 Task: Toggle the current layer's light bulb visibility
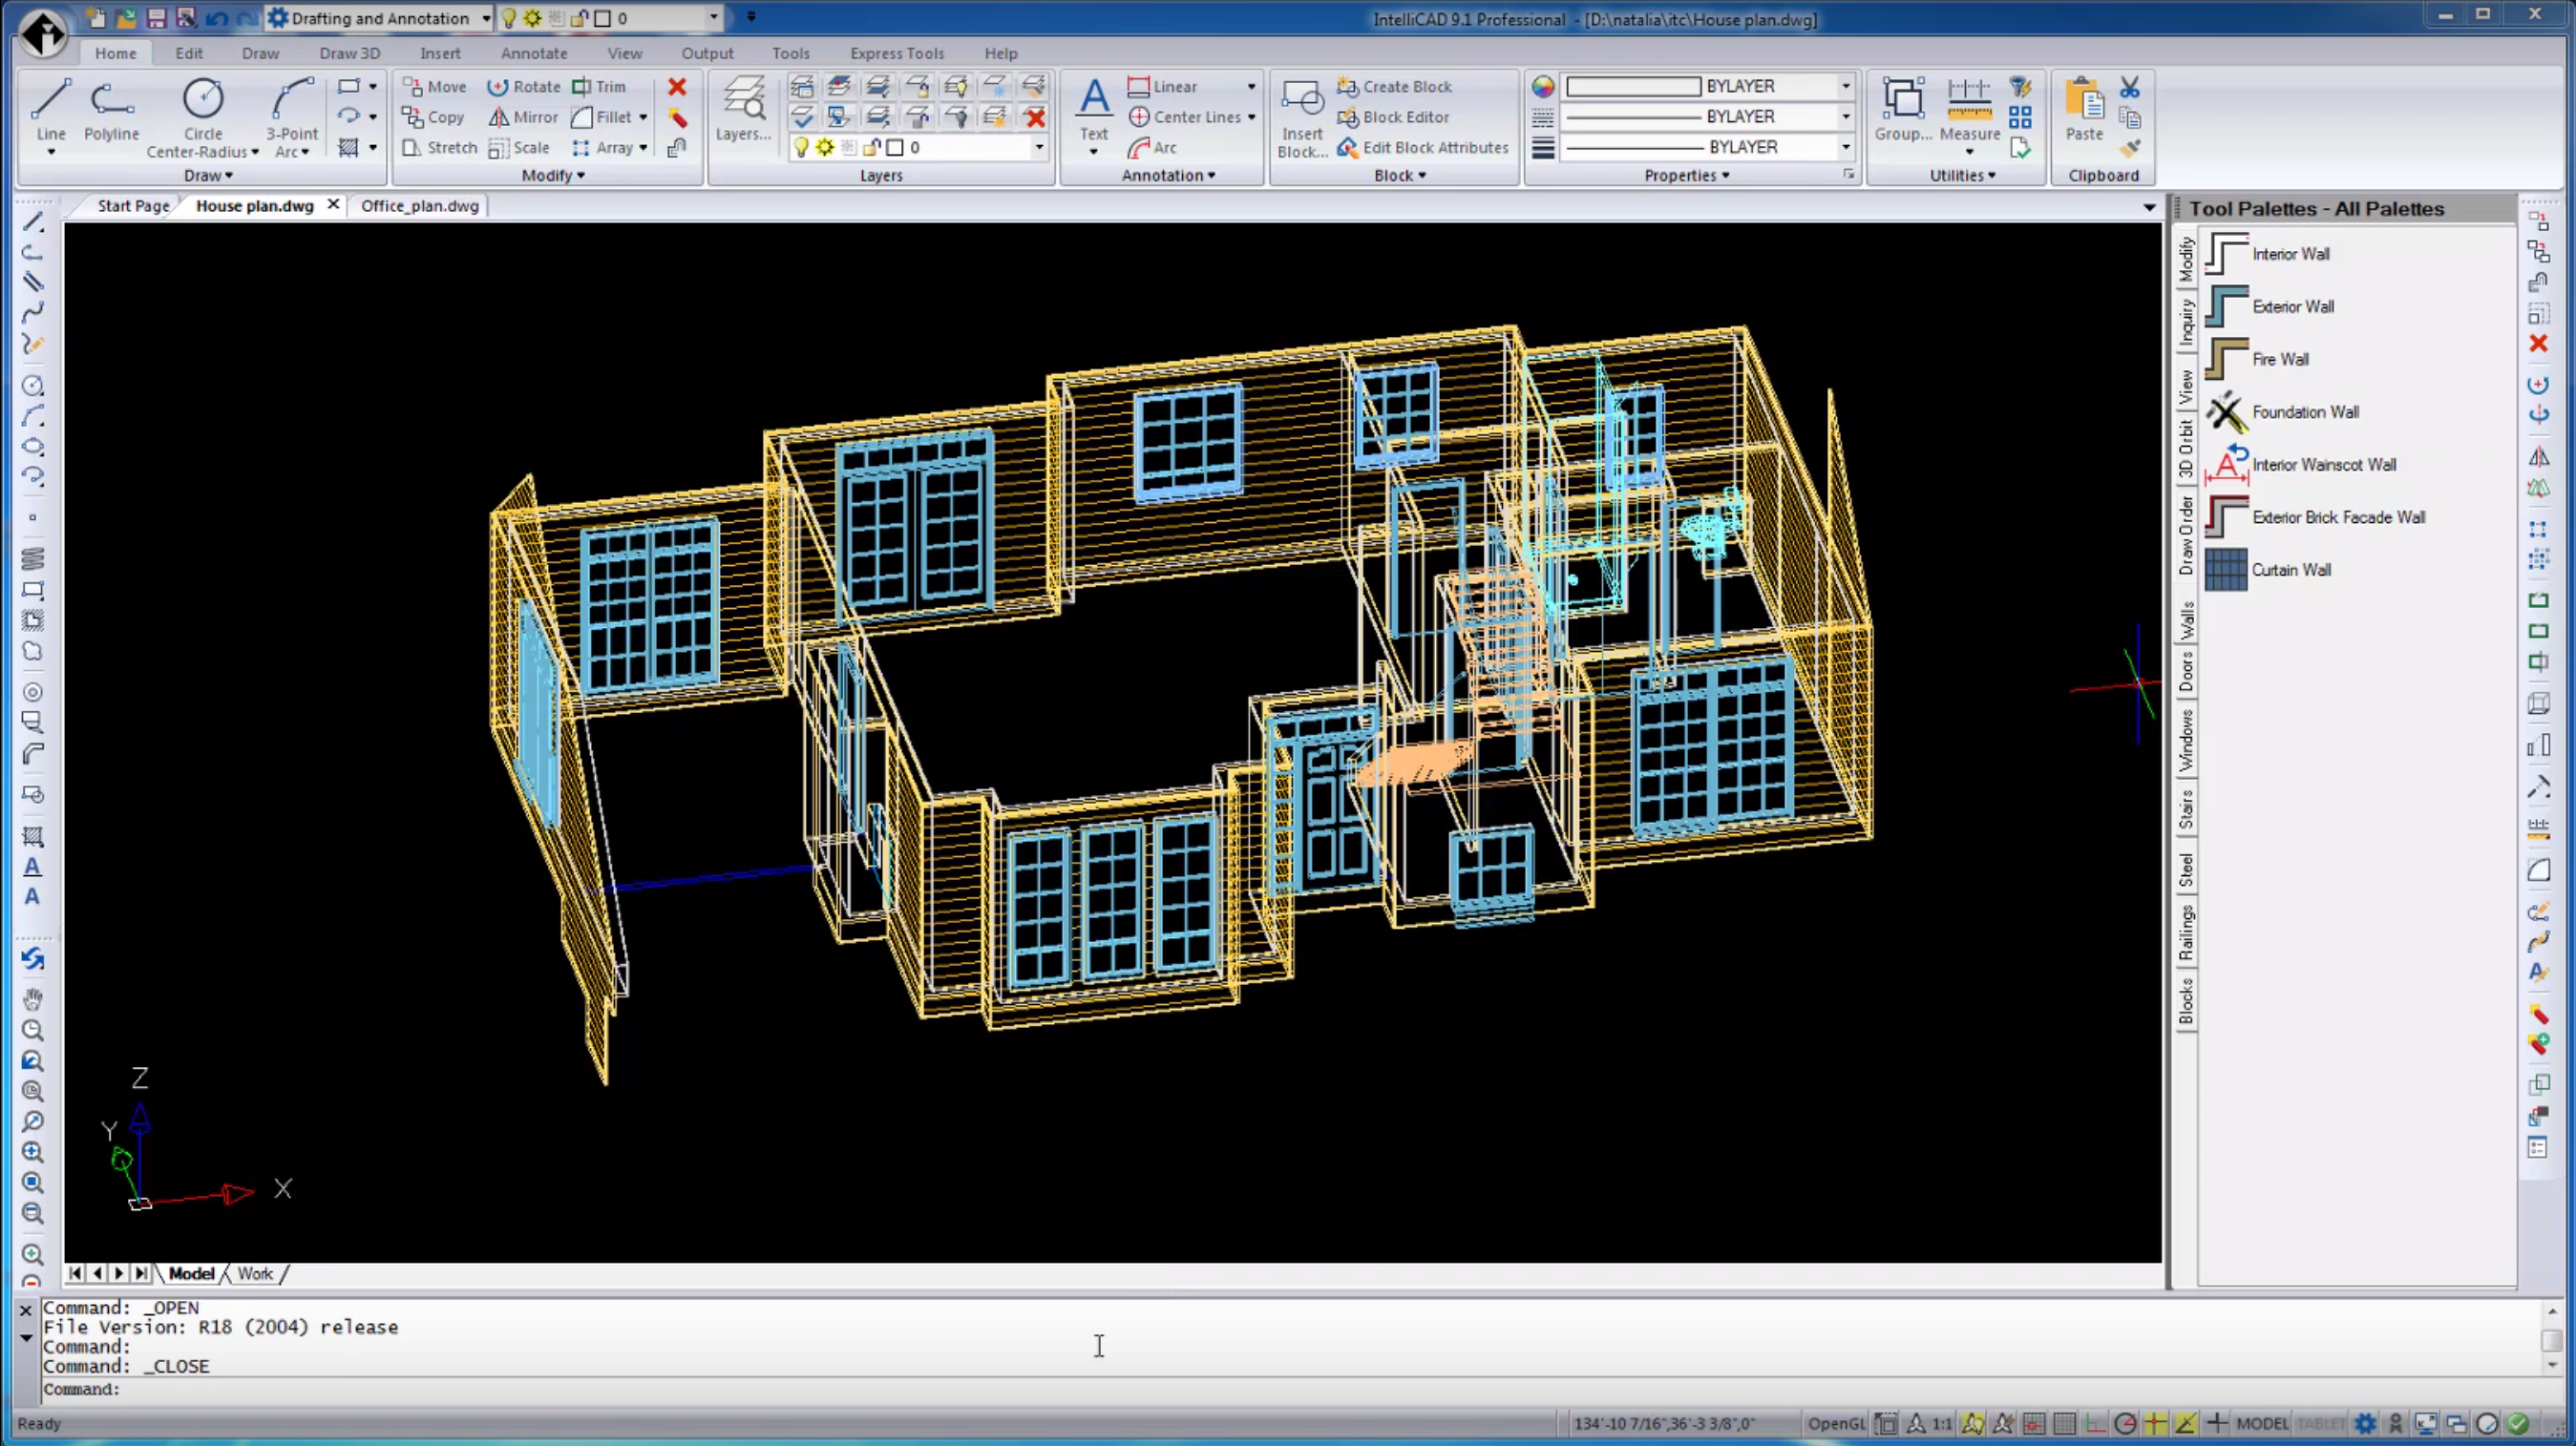pyautogui.click(x=801, y=147)
